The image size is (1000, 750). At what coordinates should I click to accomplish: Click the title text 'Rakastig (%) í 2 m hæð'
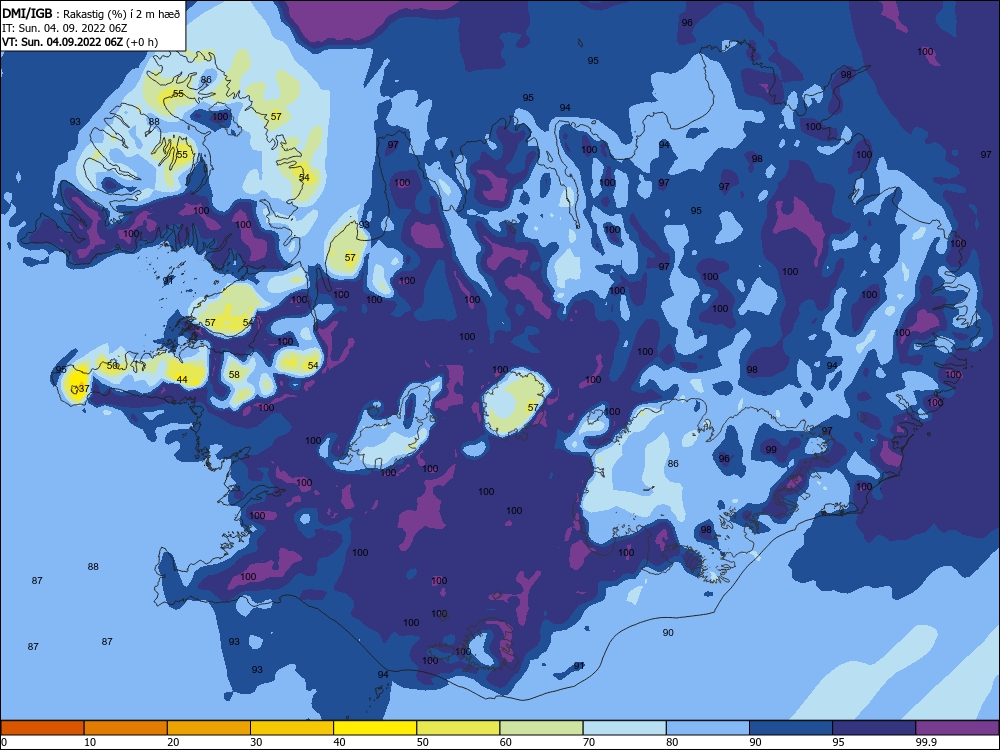click(122, 14)
